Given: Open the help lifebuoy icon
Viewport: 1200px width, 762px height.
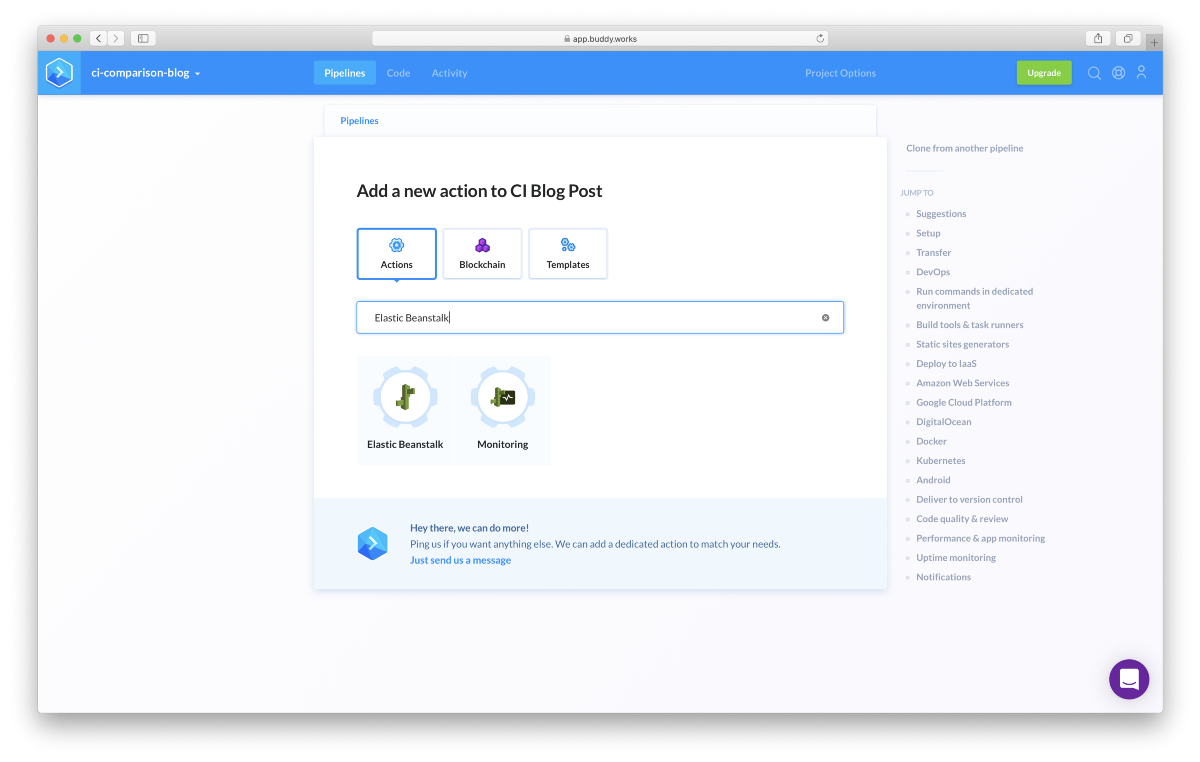Looking at the screenshot, I should [x=1118, y=73].
